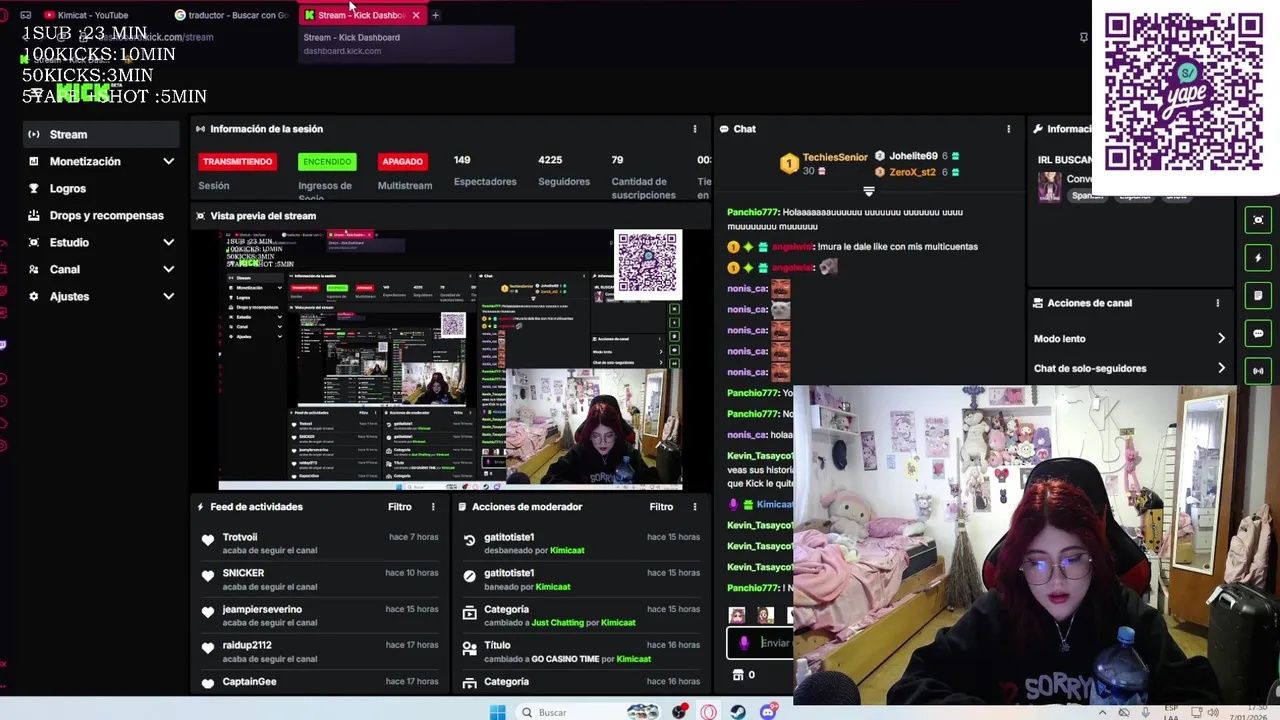The width and height of the screenshot is (1280, 720).
Task: Click jeampierseverino entry in activity feed
Action: pos(320,615)
